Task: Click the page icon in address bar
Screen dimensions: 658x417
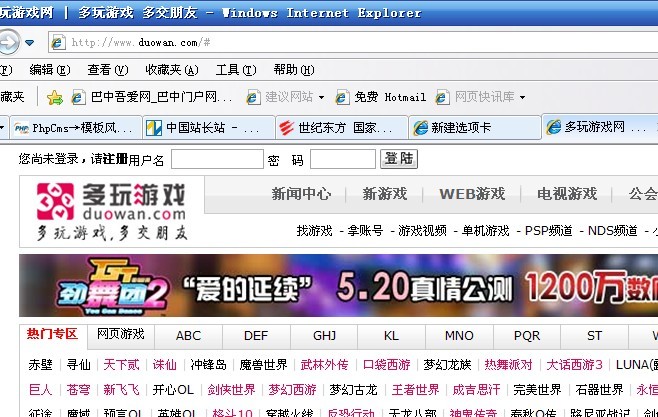Action: pos(58,42)
